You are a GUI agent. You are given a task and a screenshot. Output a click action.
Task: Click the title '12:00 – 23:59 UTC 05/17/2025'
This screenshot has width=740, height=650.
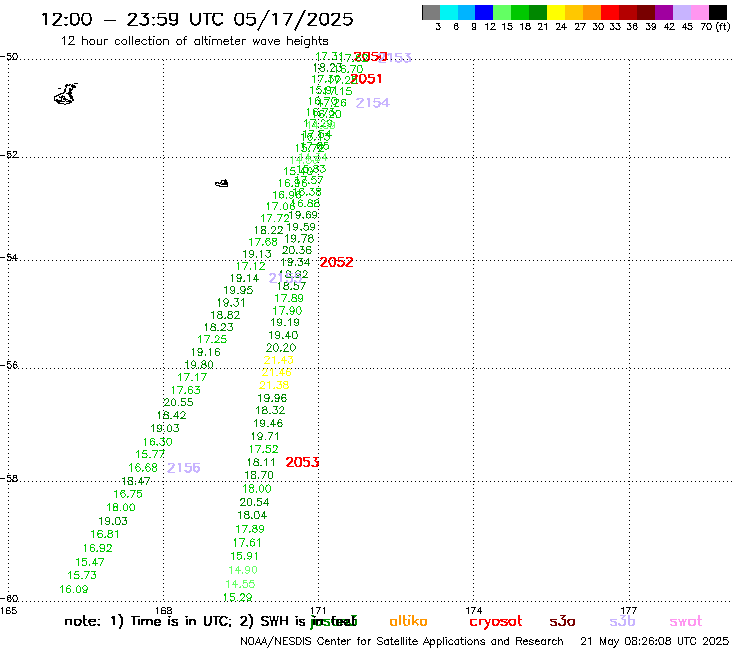tap(197, 19)
